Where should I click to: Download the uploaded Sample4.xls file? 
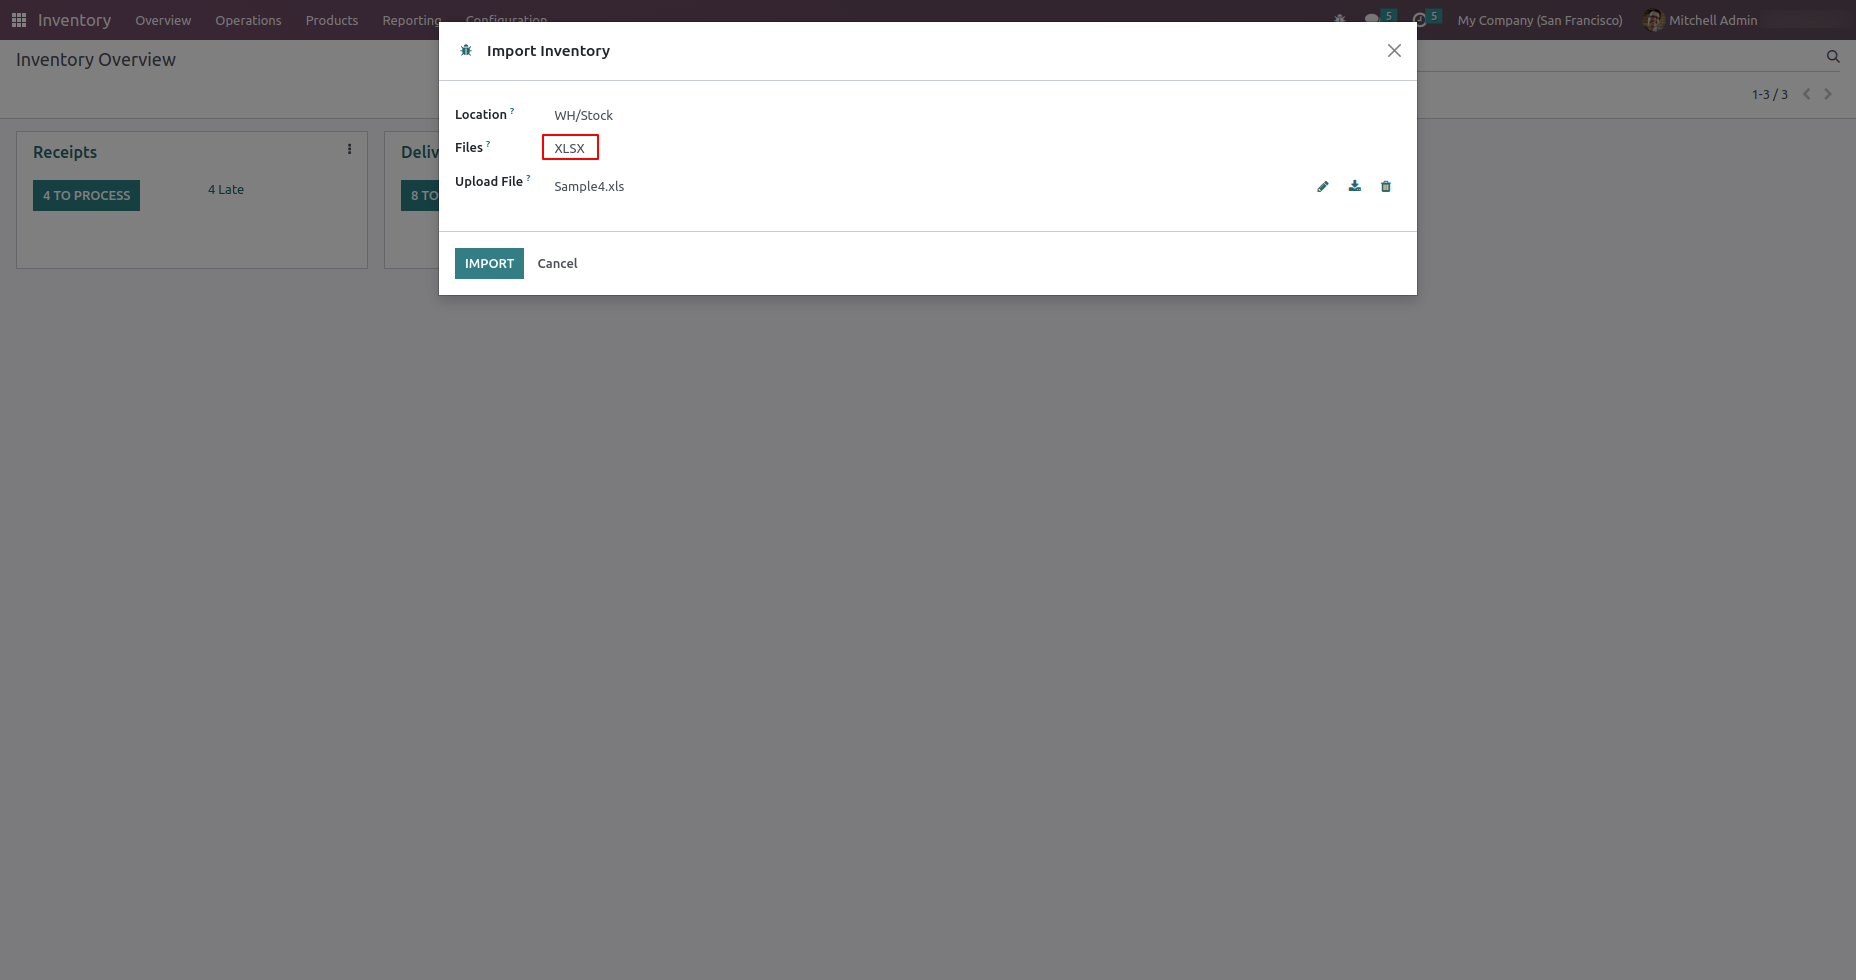coord(1355,186)
